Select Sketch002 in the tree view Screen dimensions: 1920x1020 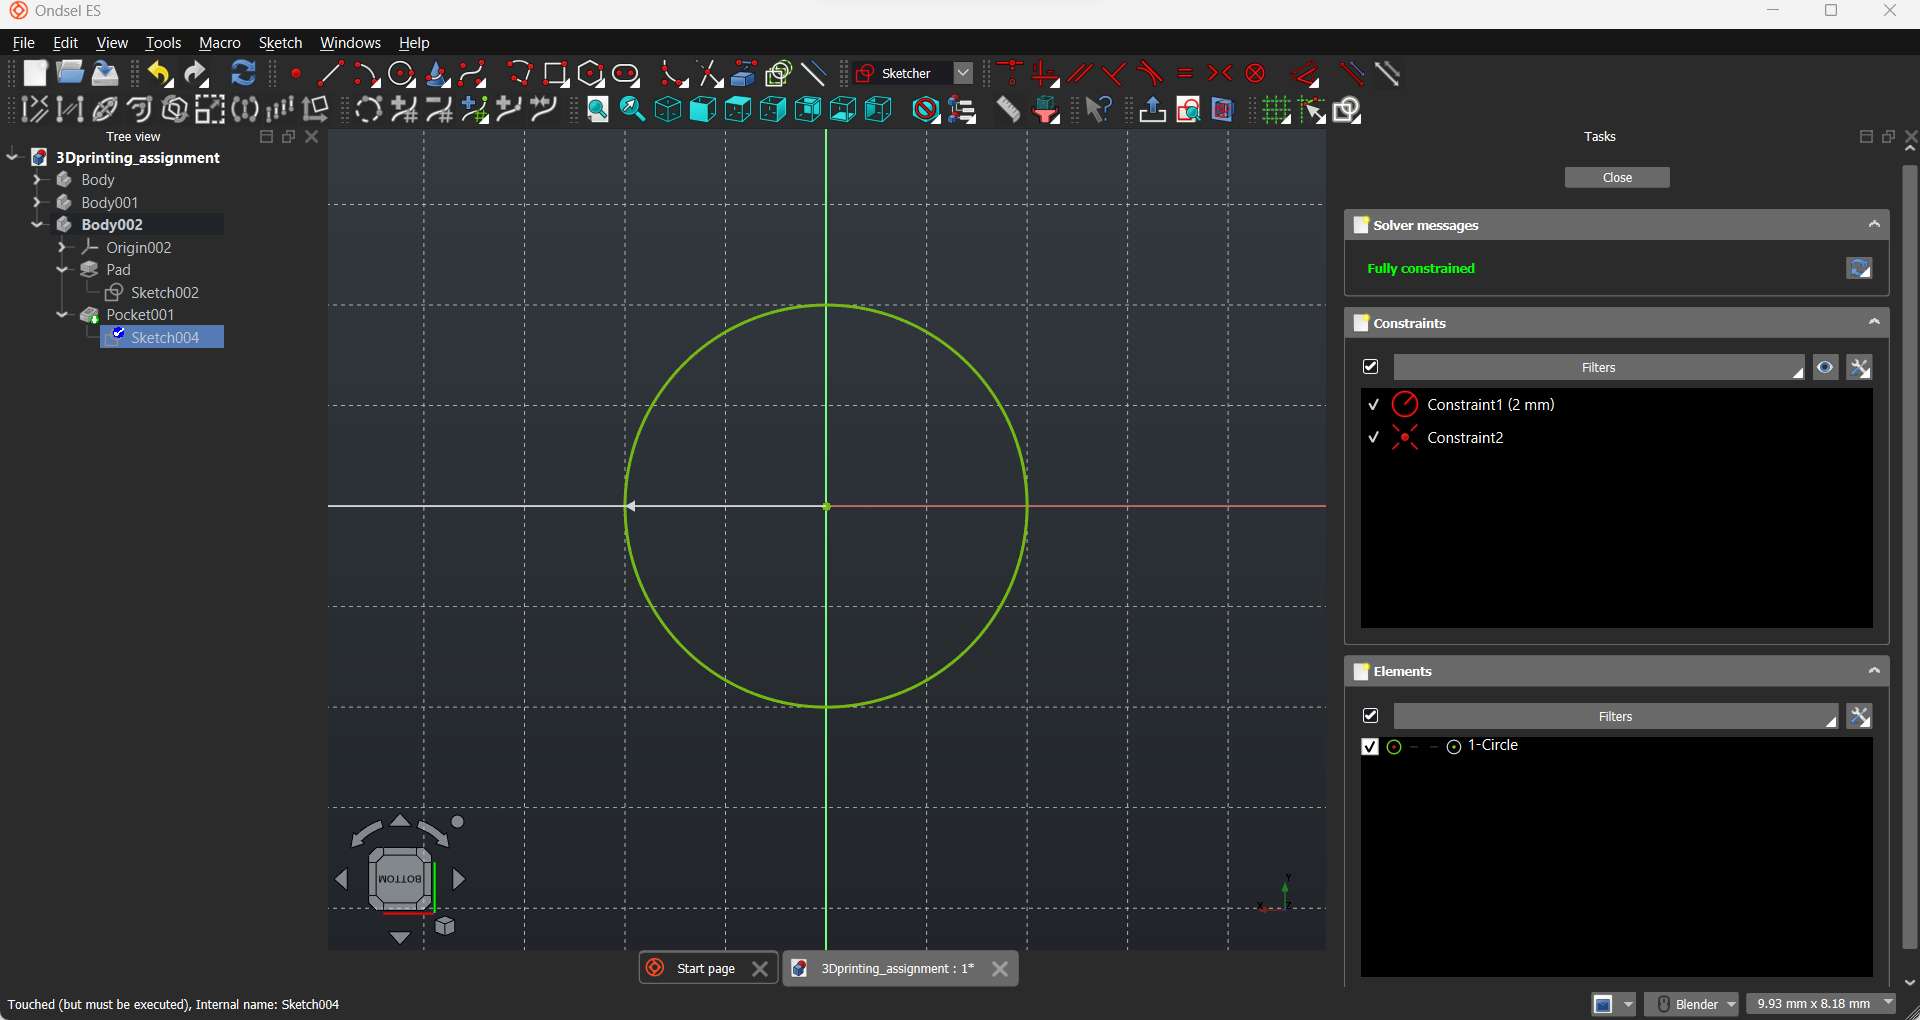pos(165,293)
